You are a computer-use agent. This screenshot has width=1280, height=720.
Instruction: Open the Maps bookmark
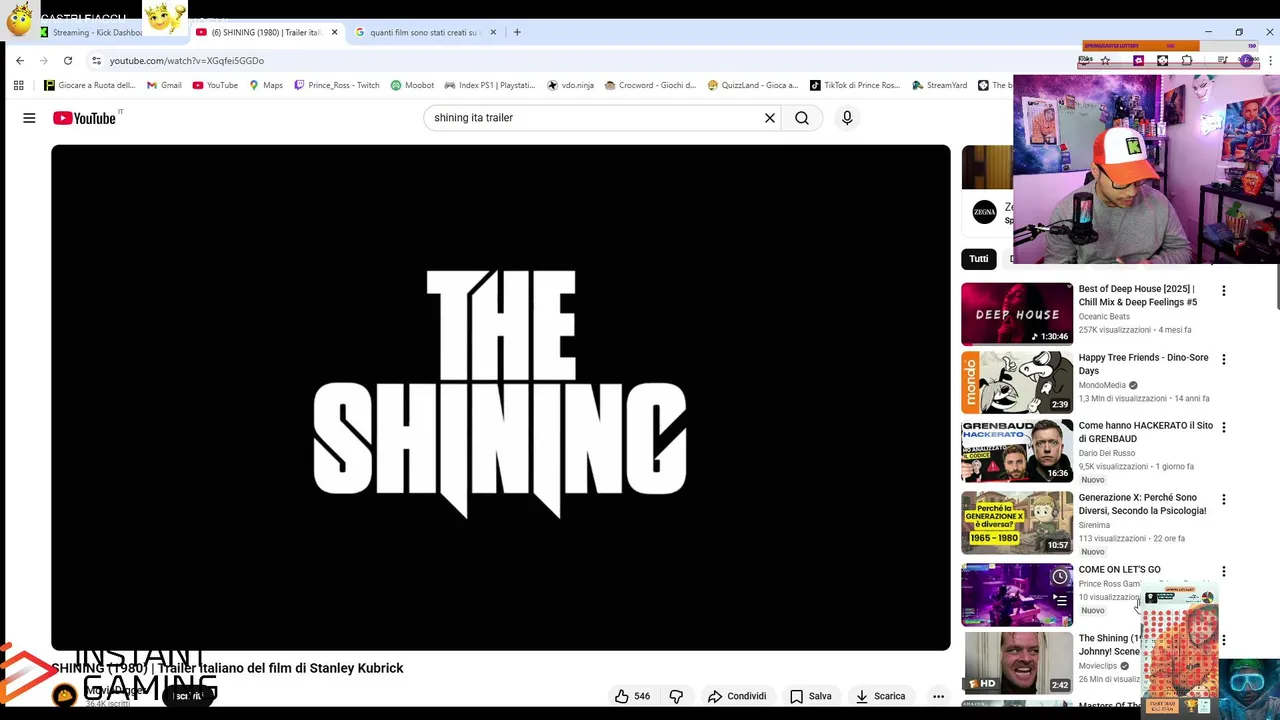click(x=266, y=85)
